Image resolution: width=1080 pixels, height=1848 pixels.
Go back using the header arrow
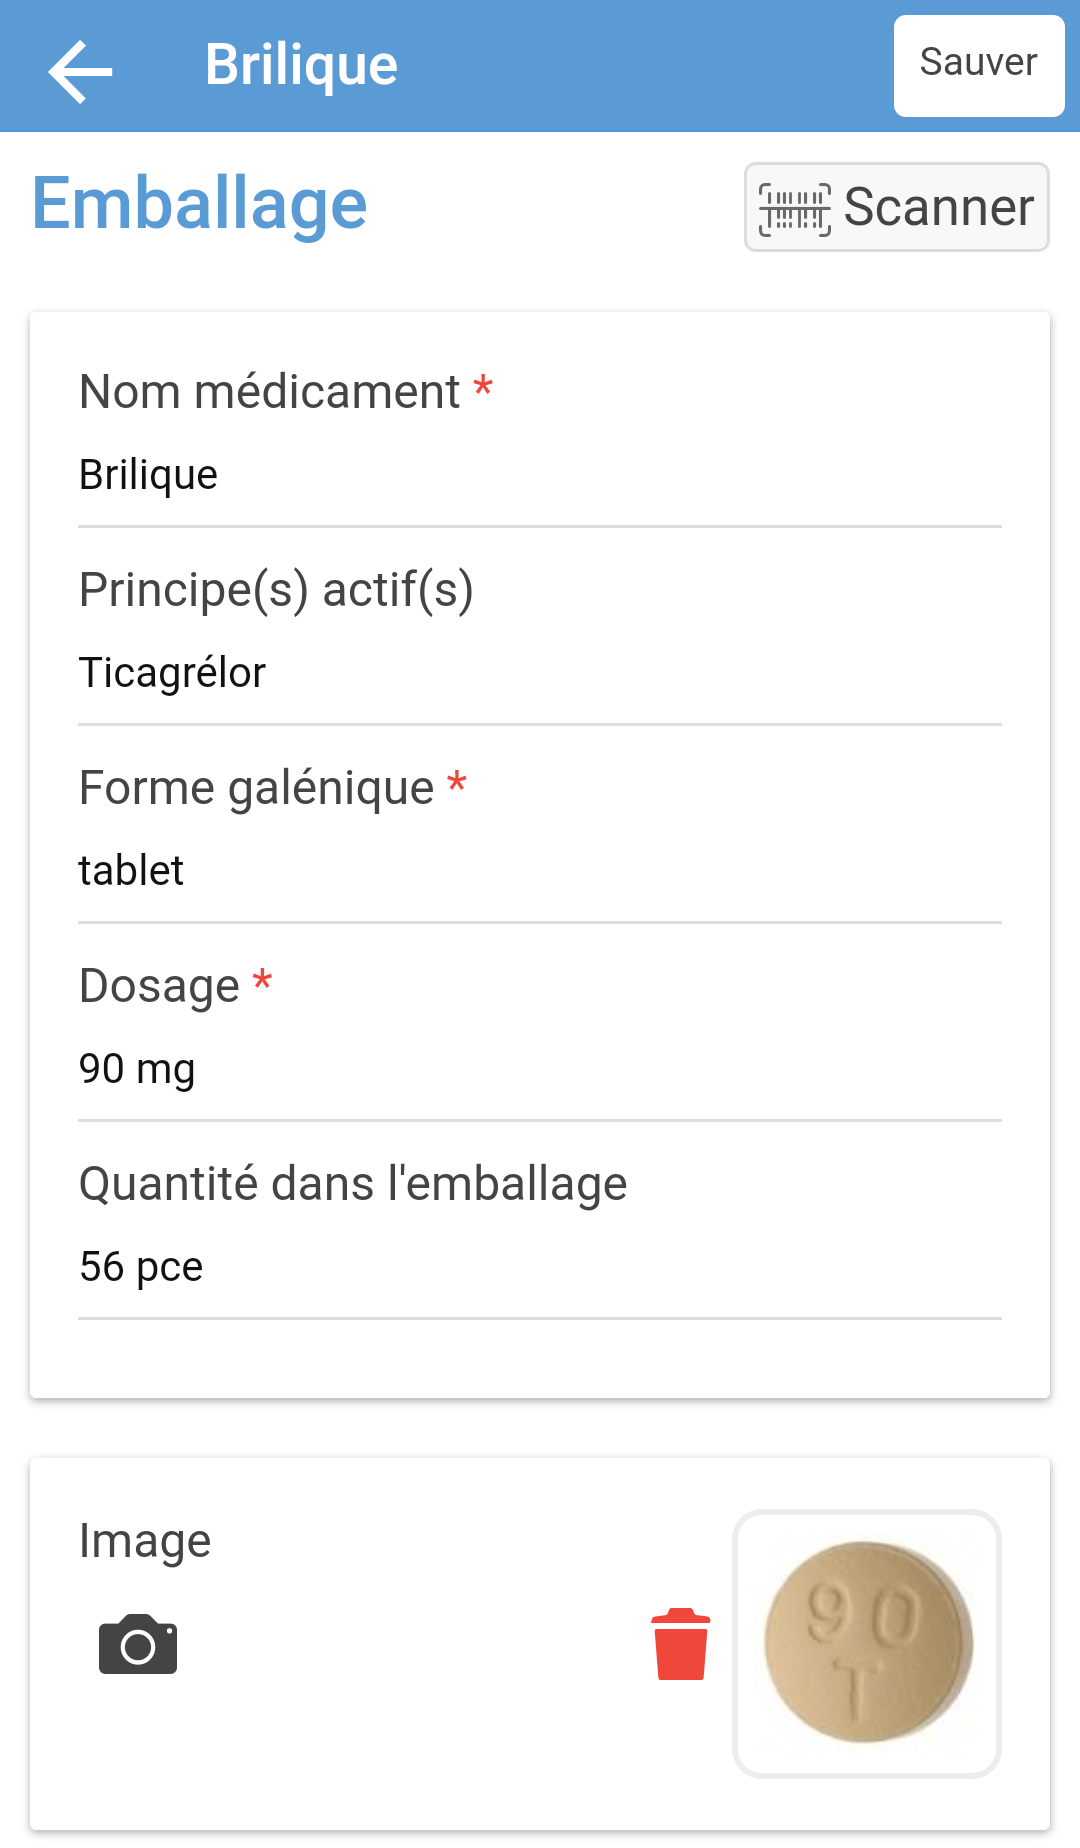[x=80, y=70]
